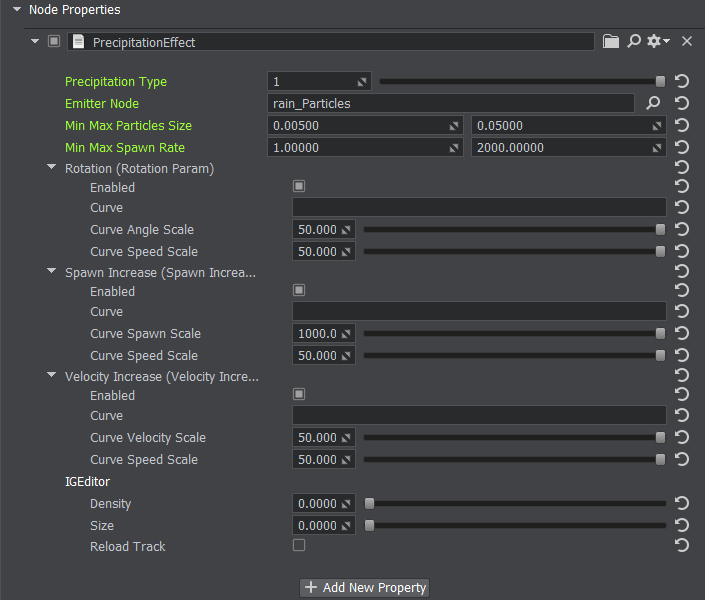Open the gear settings menu
The width and height of the screenshot is (705, 600).
[658, 41]
